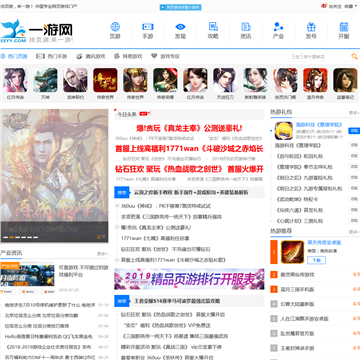Switch to the 腾讯游戏 tab
Image resolution: width=360 pixels, height=360 pixels.
point(90,56)
